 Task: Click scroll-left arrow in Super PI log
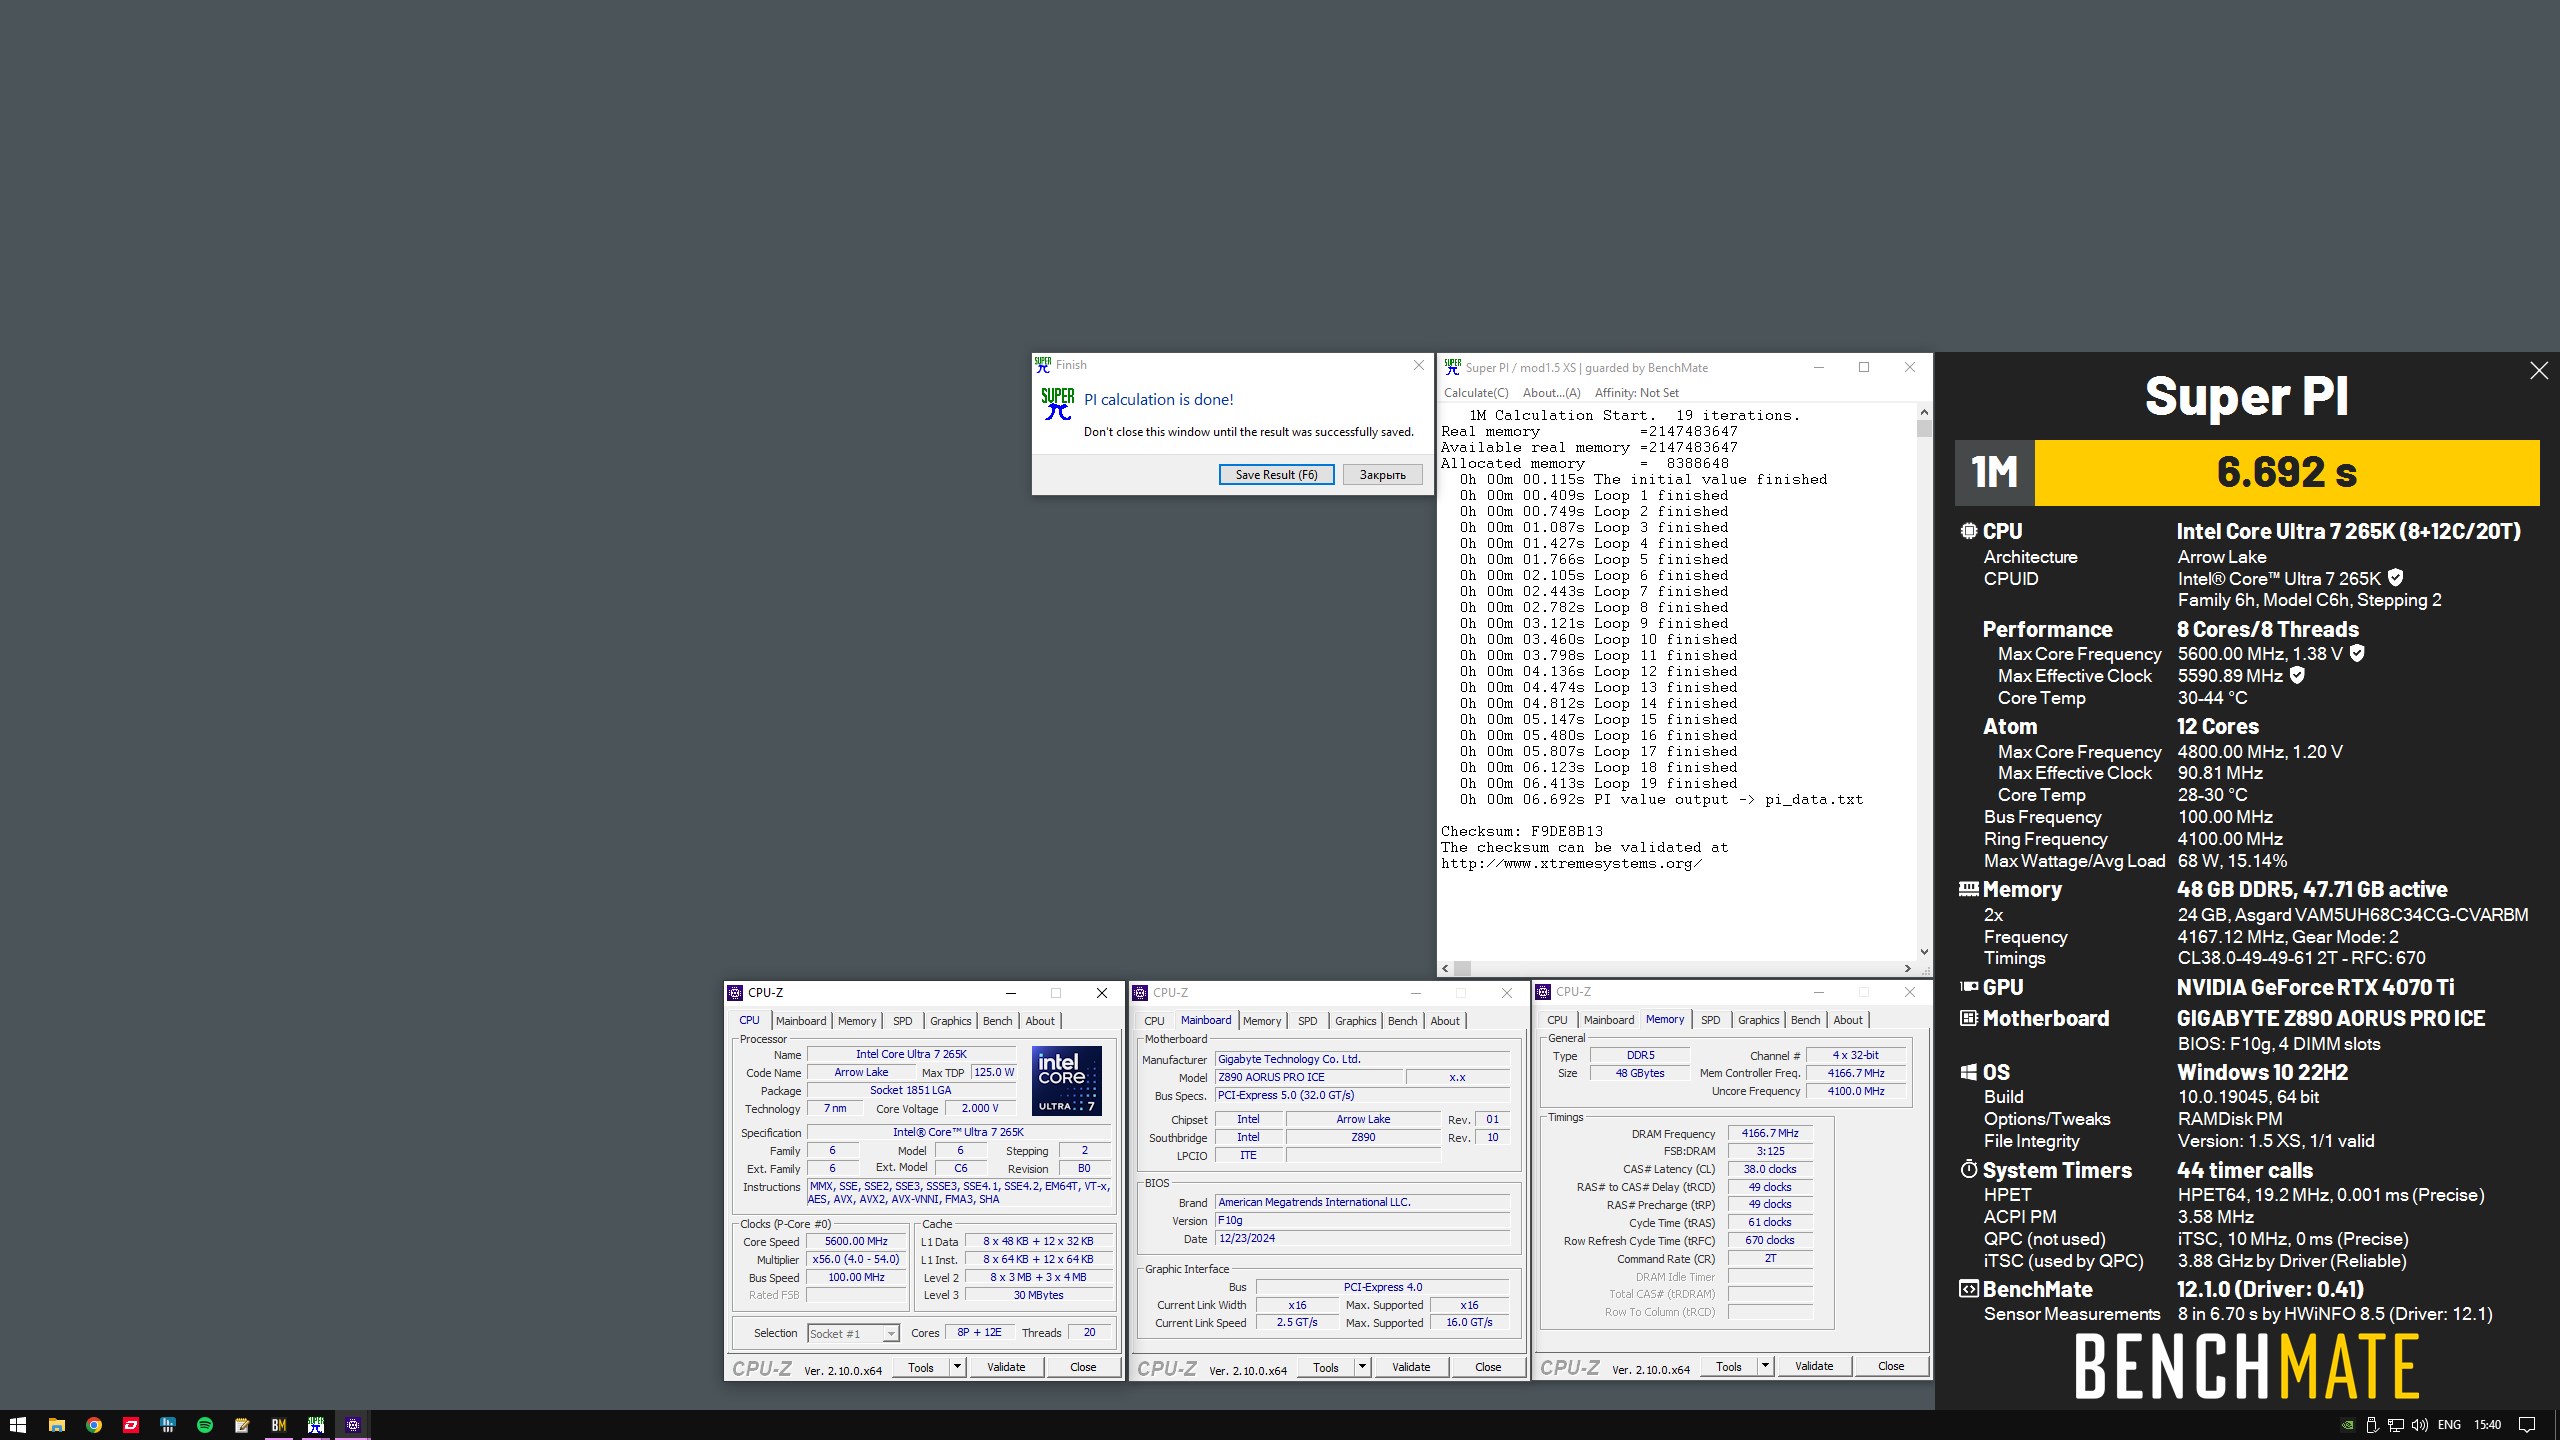[1445, 968]
